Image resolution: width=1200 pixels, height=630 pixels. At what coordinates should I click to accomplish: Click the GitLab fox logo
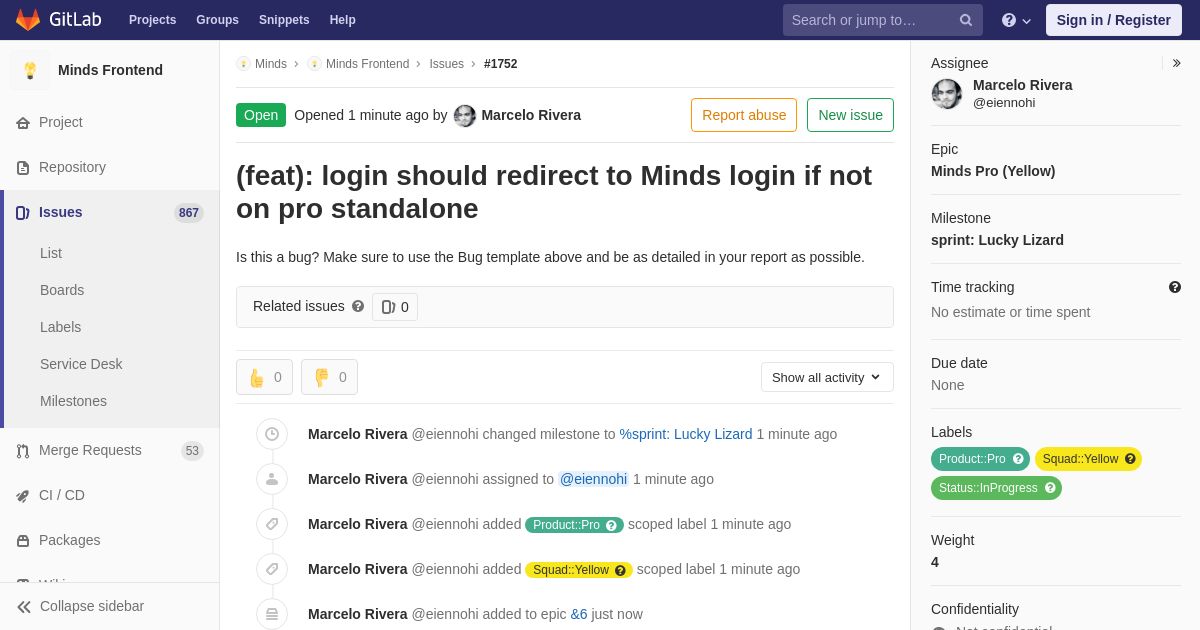(x=28, y=20)
